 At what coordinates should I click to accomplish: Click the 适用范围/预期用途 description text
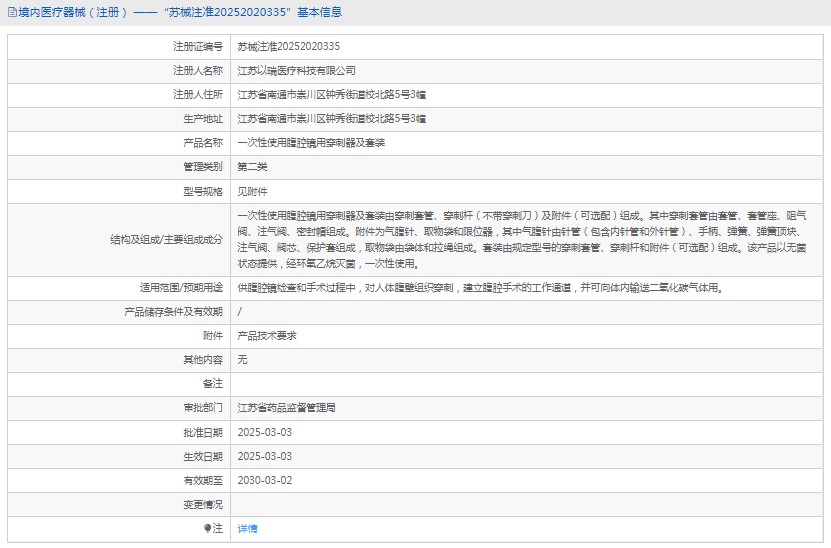[479, 288]
